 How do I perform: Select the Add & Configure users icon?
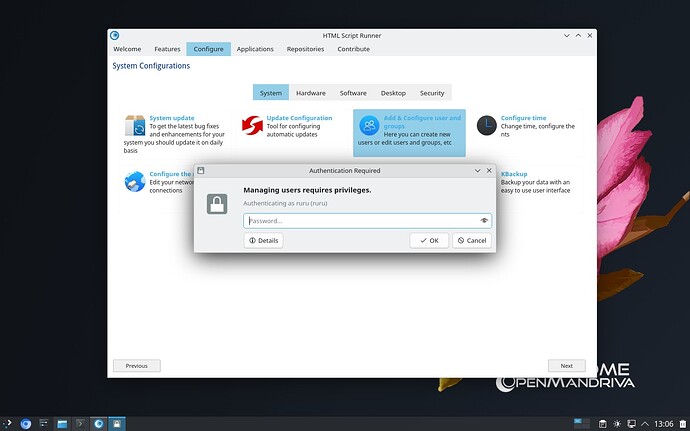click(369, 125)
